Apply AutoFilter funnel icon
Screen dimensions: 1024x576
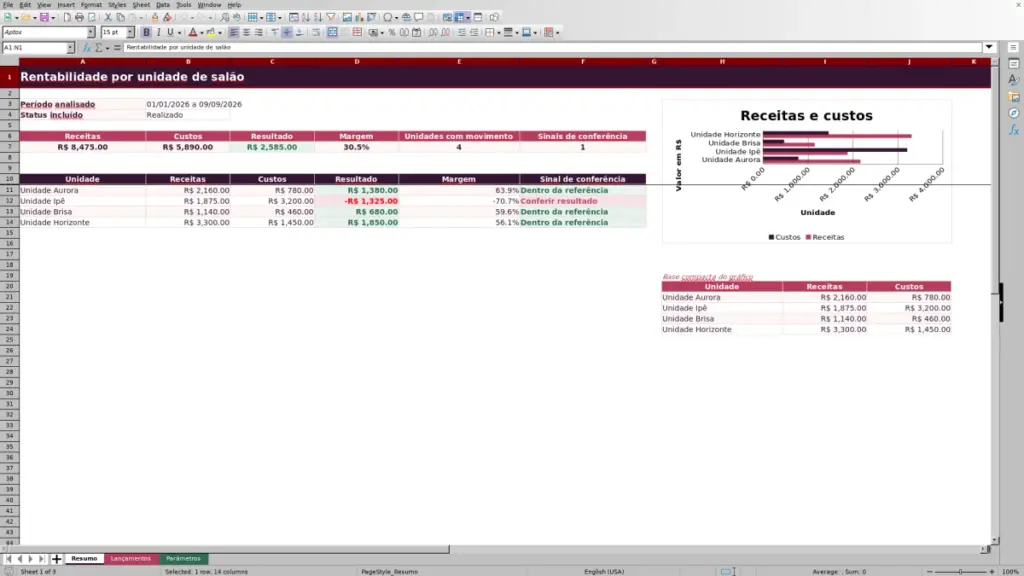(x=331, y=17)
